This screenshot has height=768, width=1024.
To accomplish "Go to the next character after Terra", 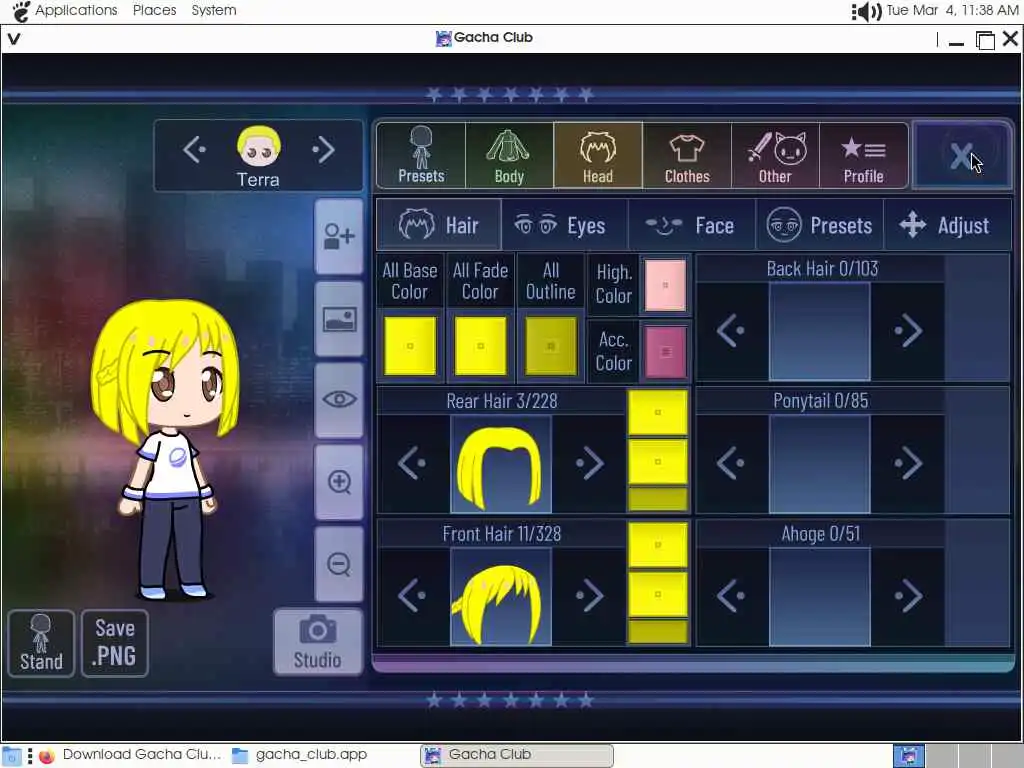I will (323, 150).
